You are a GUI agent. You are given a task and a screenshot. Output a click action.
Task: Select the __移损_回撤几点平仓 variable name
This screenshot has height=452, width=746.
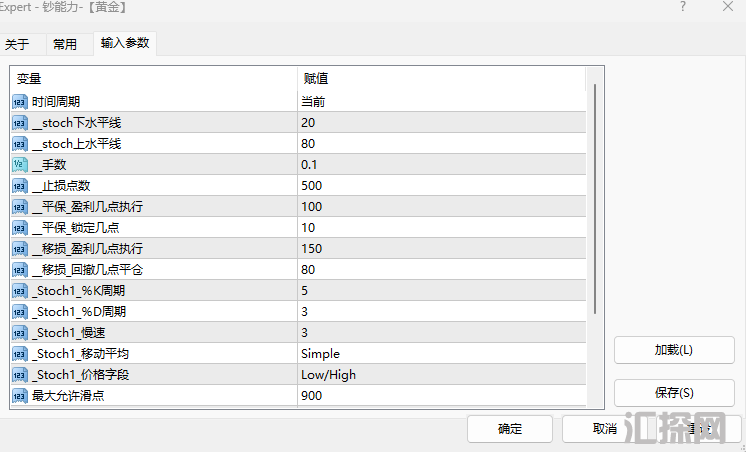pos(88,270)
